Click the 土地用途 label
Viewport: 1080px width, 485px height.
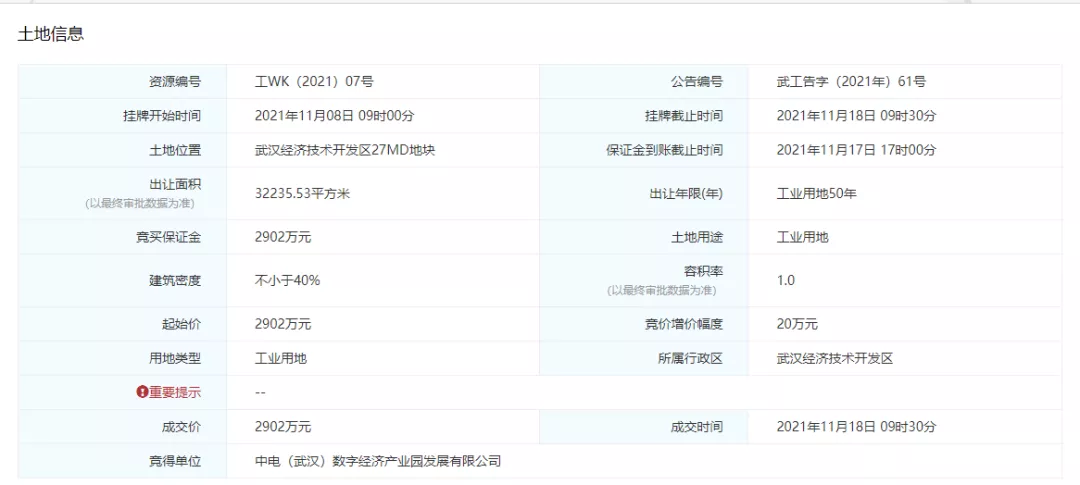697,238
